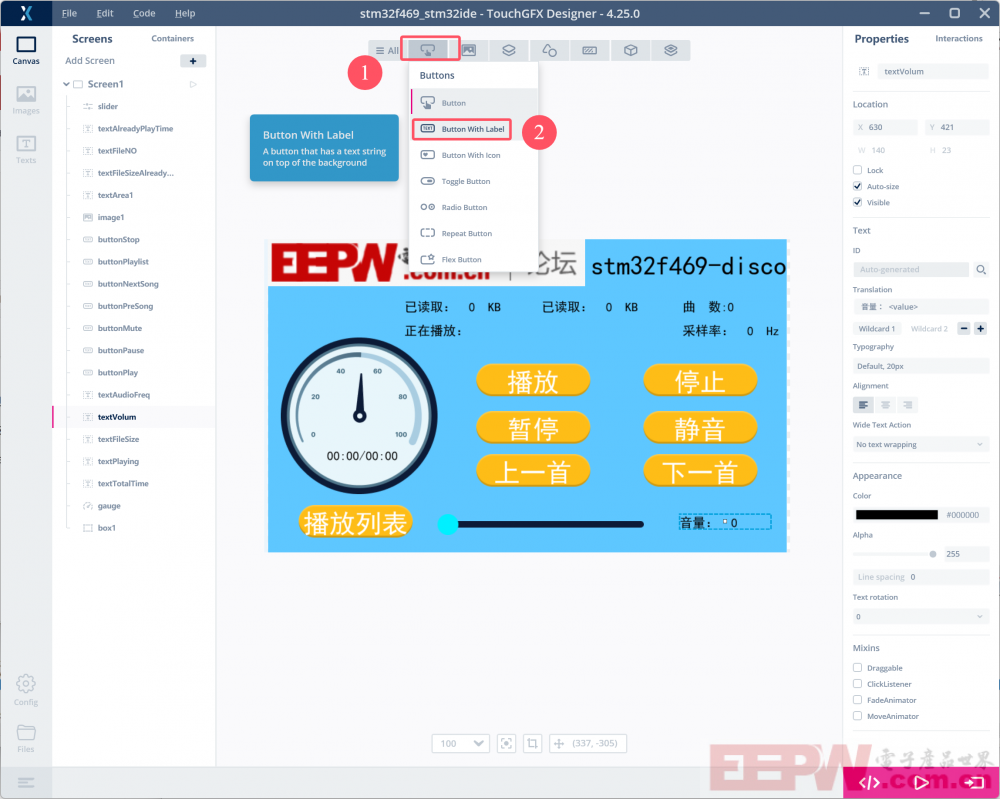Select buttonMute in the widget tree
This screenshot has width=1000, height=799.
pyautogui.click(x=120, y=328)
